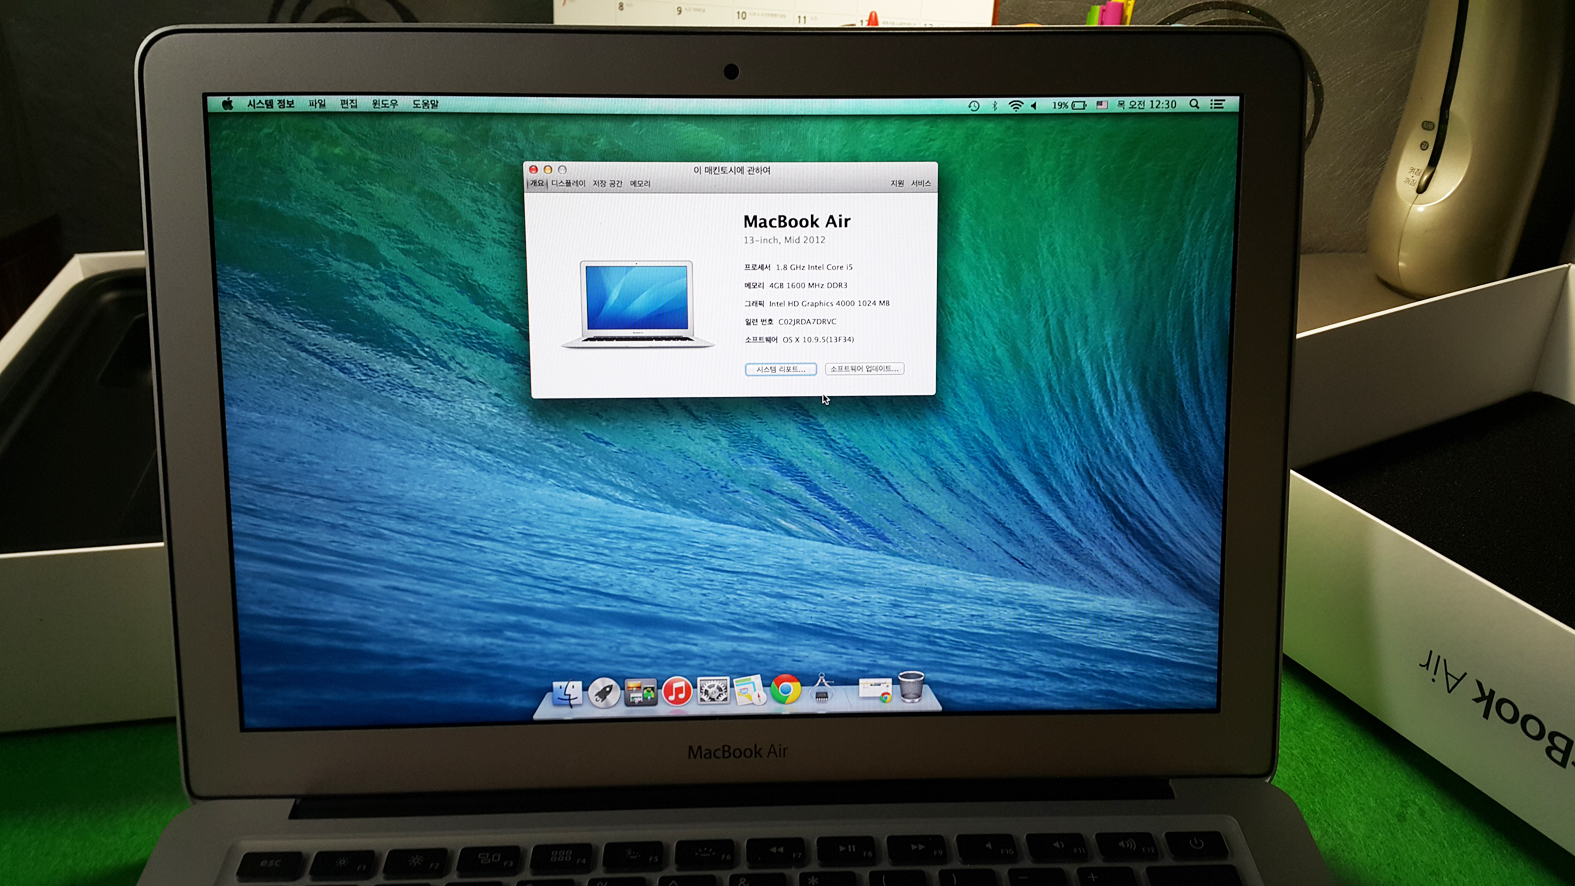Viewport: 1575px width, 886px height.
Task: Switch to the 디스플레이 tab
Action: pos(568,184)
